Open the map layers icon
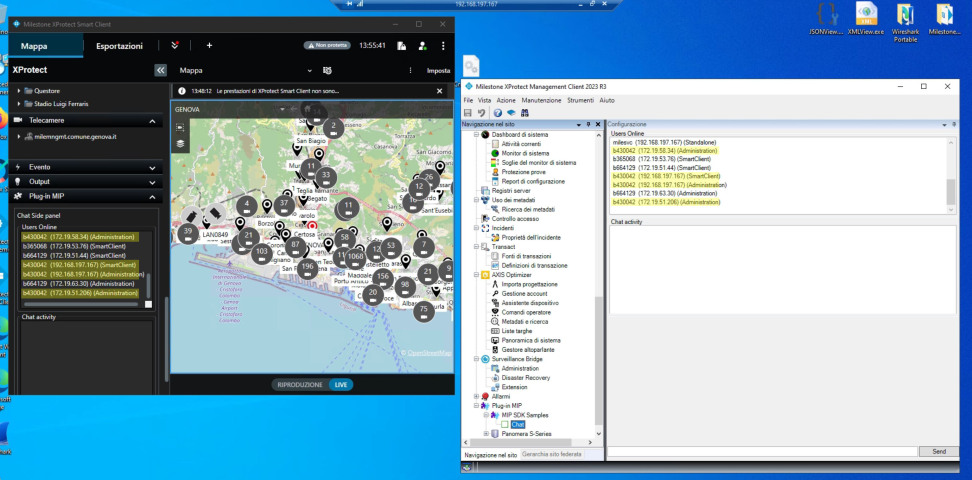The width and height of the screenshot is (972, 480). pyautogui.click(x=180, y=143)
